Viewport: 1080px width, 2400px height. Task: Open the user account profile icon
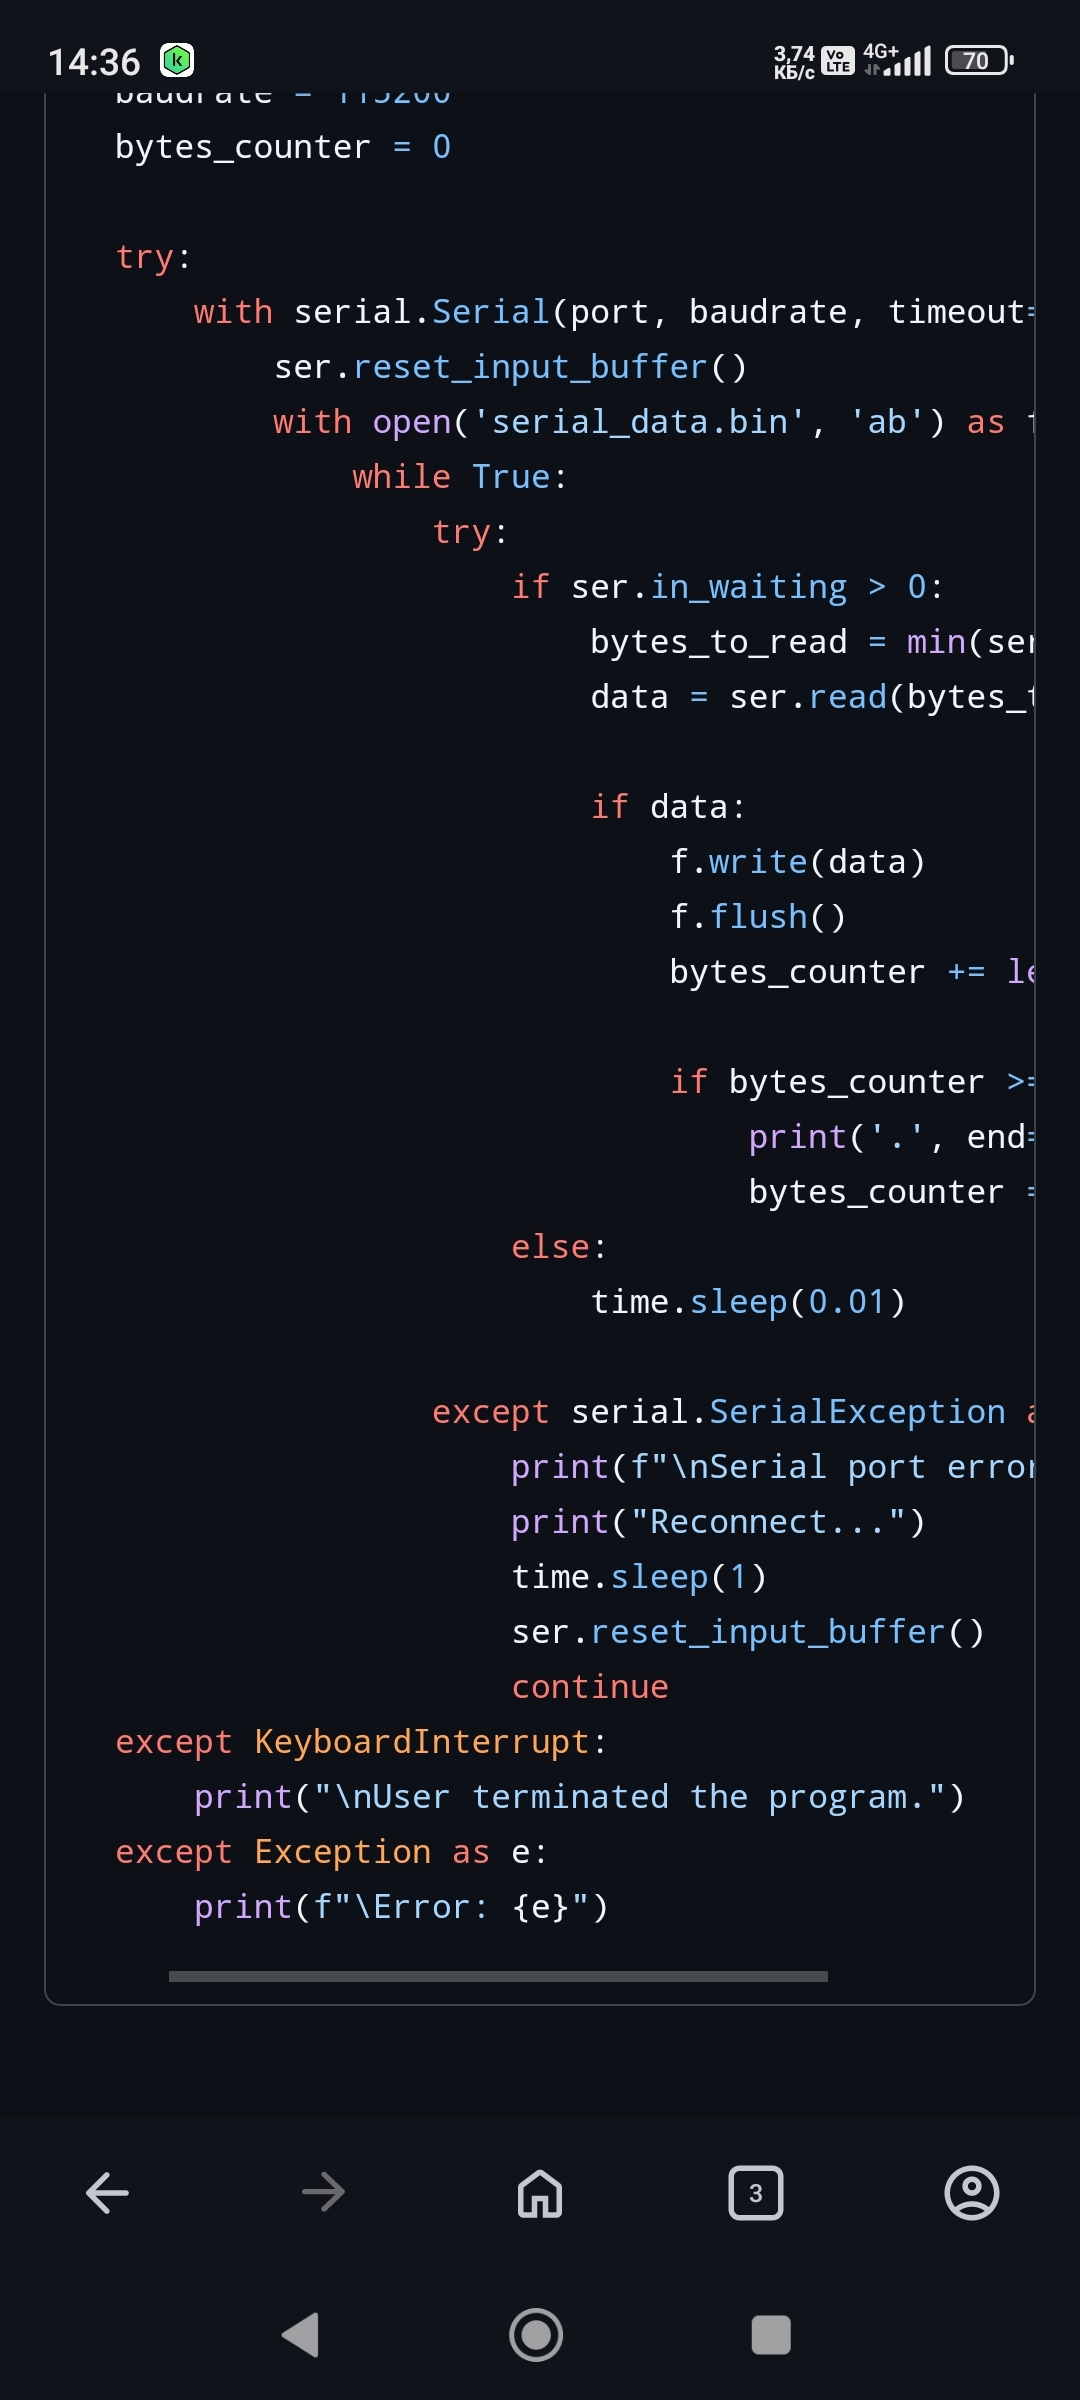pyautogui.click(x=971, y=2193)
